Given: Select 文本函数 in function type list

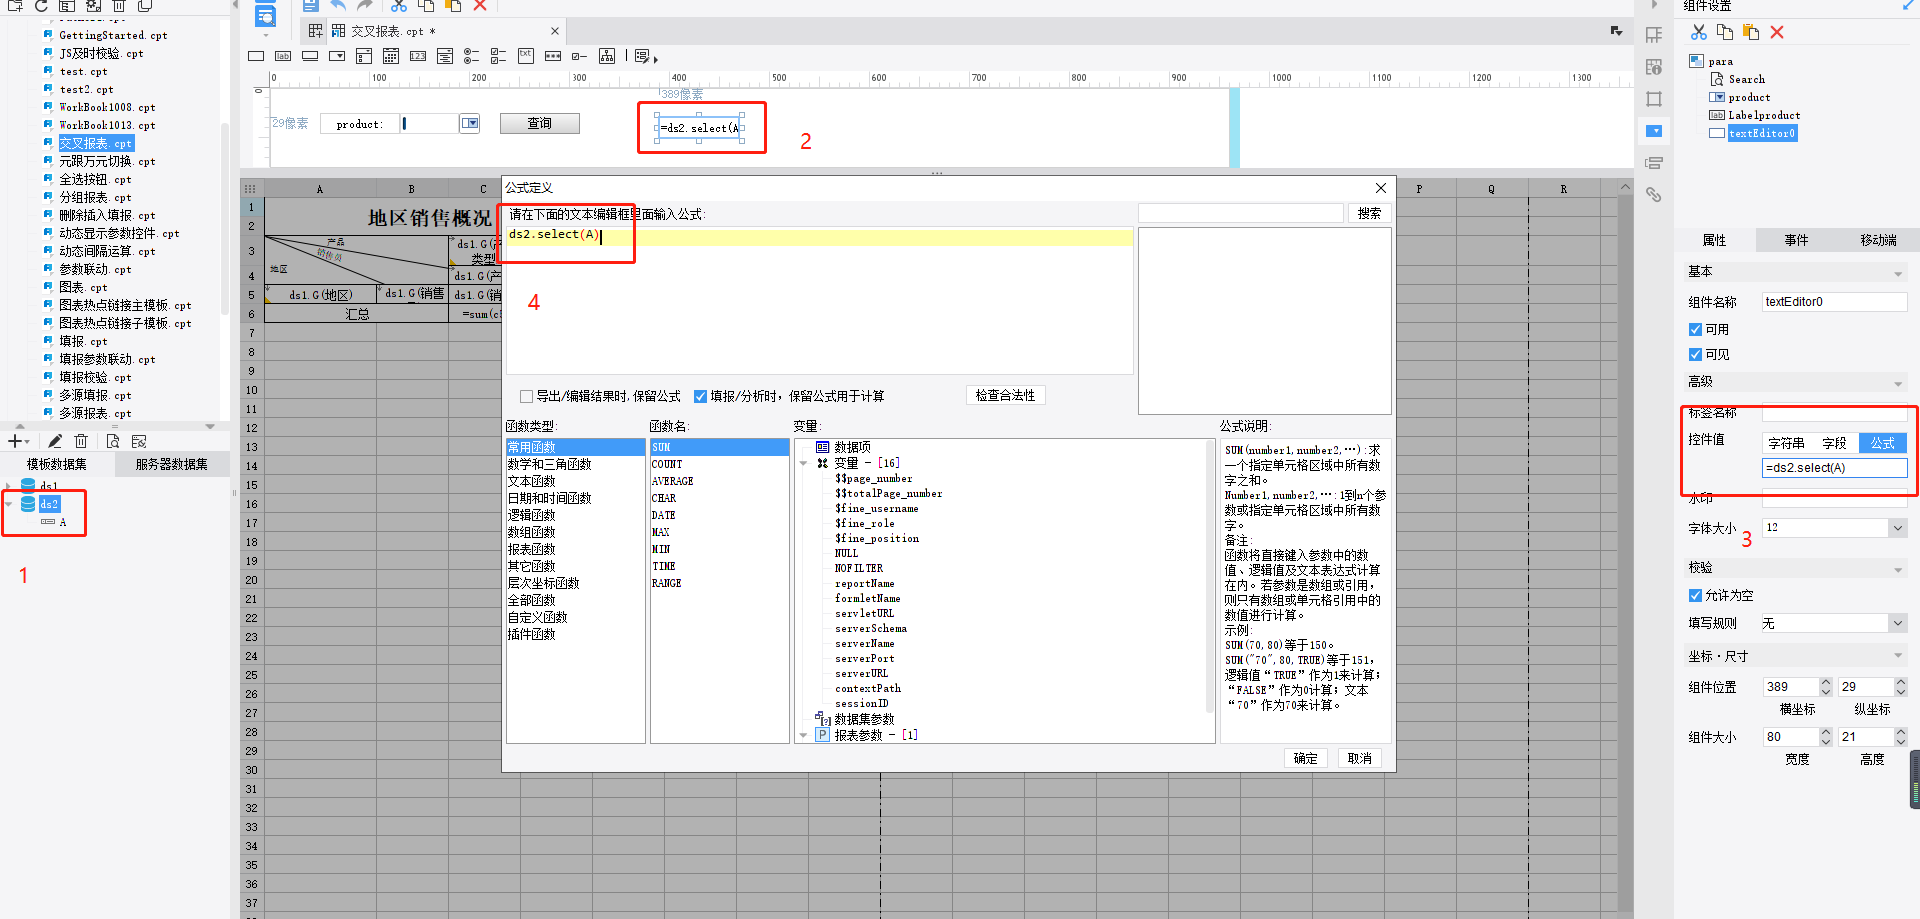Looking at the screenshot, I should [x=531, y=481].
